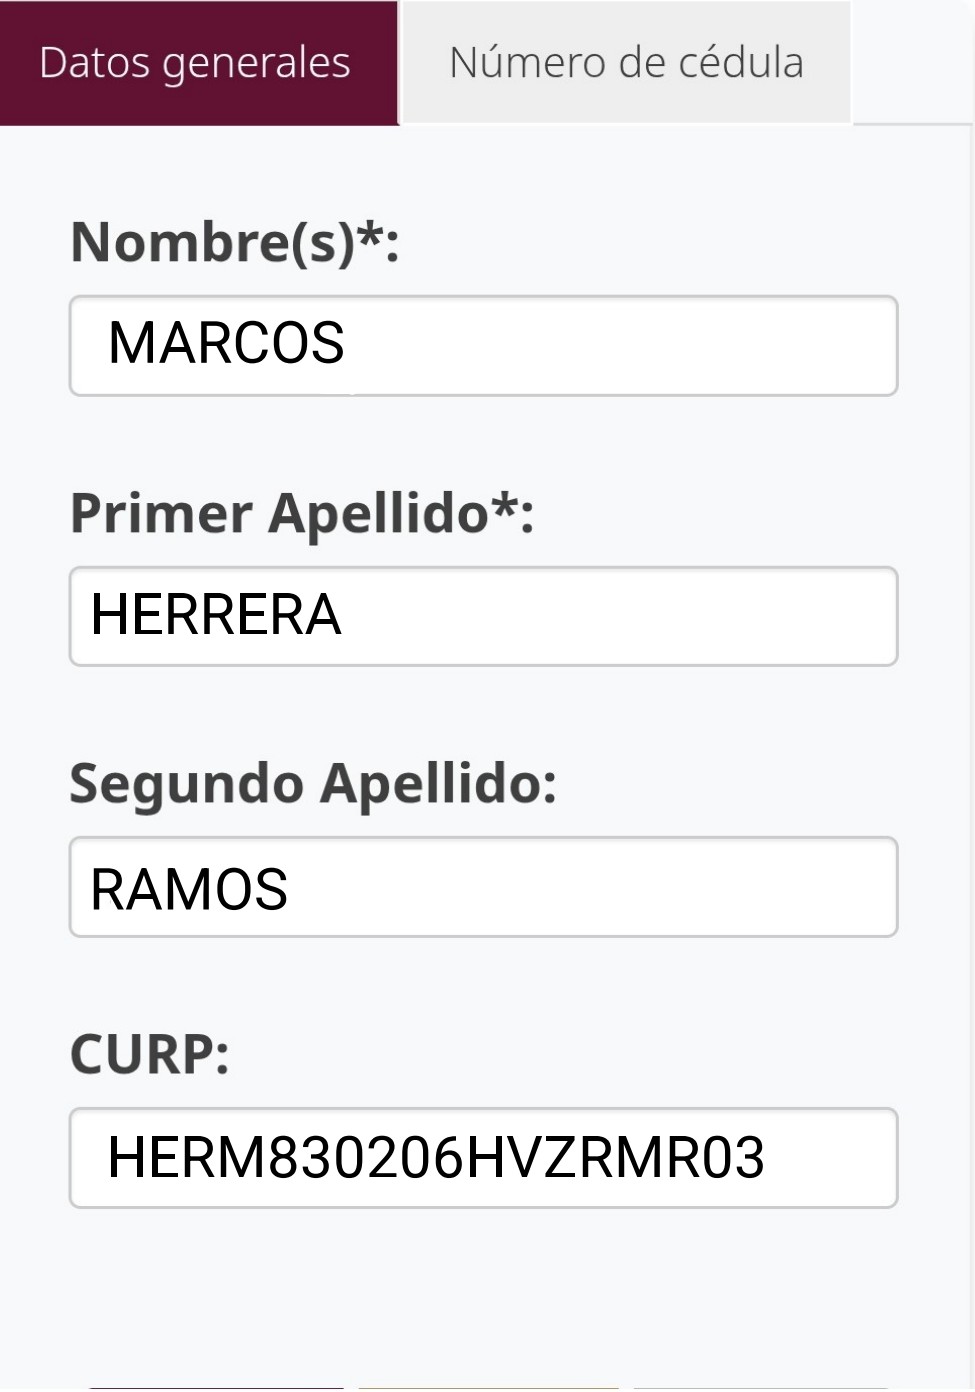975x1392 pixels.
Task: Click on the HERRERA surname text
Action: [216, 614]
